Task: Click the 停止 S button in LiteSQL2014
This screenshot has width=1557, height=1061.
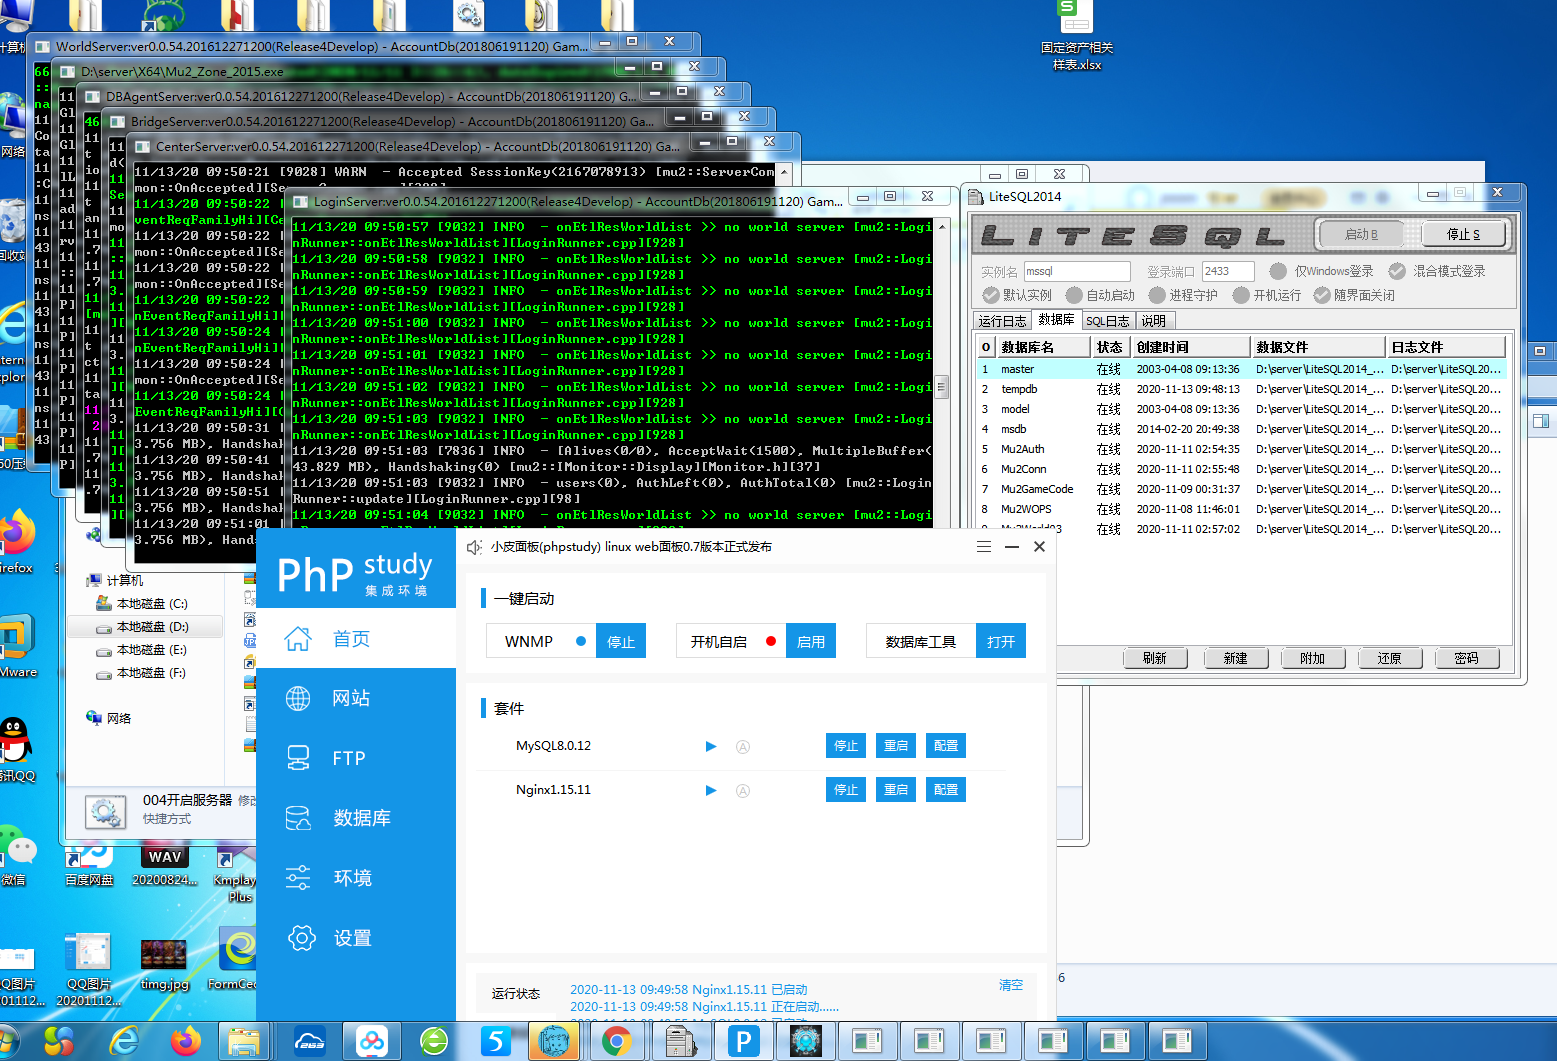Action: tap(1463, 234)
